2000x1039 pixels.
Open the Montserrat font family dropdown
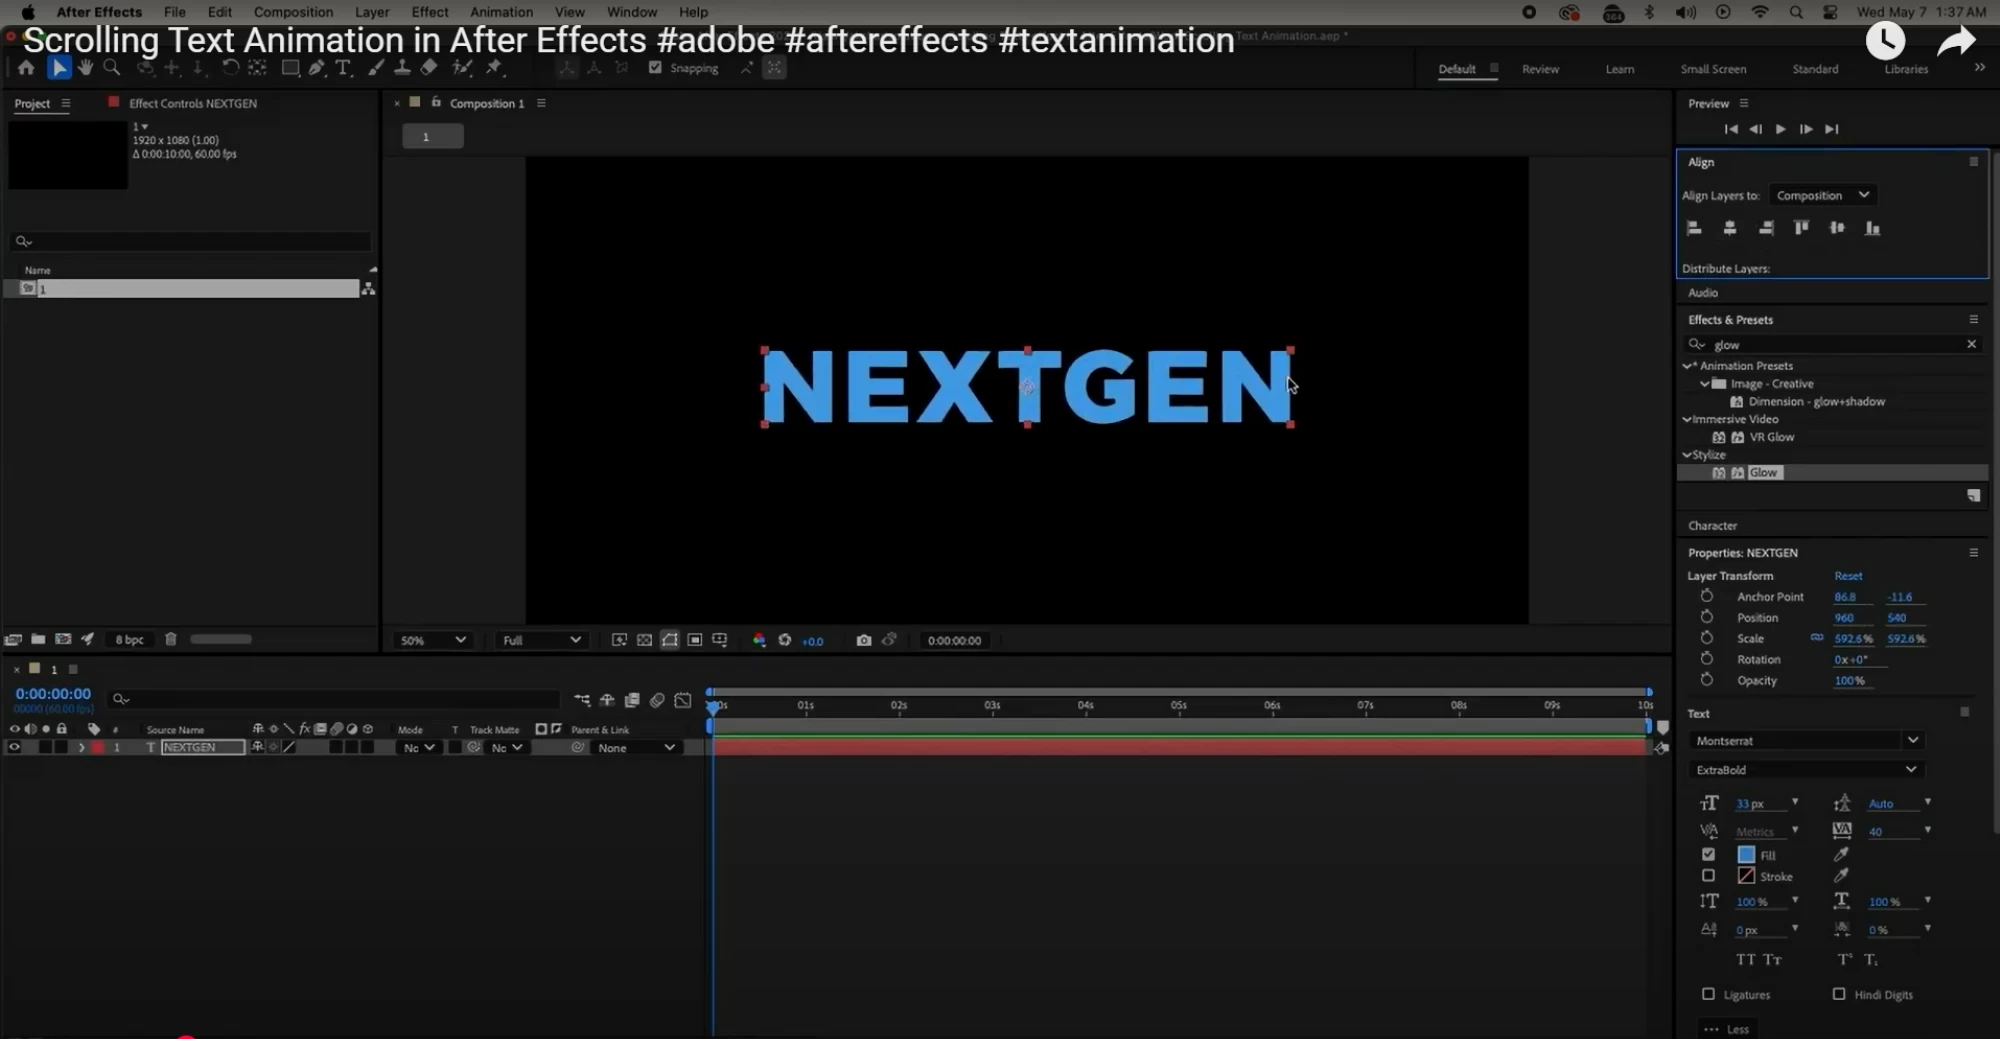click(1805, 740)
